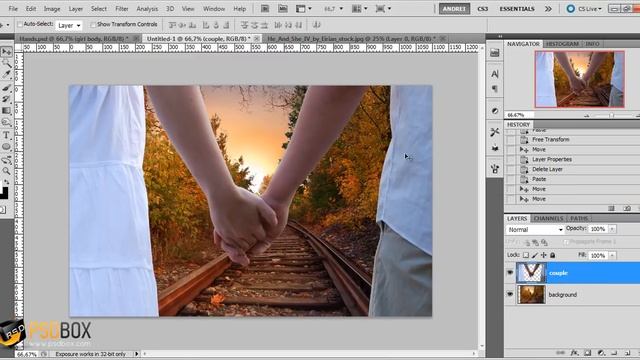Select Layer Properties history state
Viewport: 640px width, 360px height.
click(x=552, y=159)
